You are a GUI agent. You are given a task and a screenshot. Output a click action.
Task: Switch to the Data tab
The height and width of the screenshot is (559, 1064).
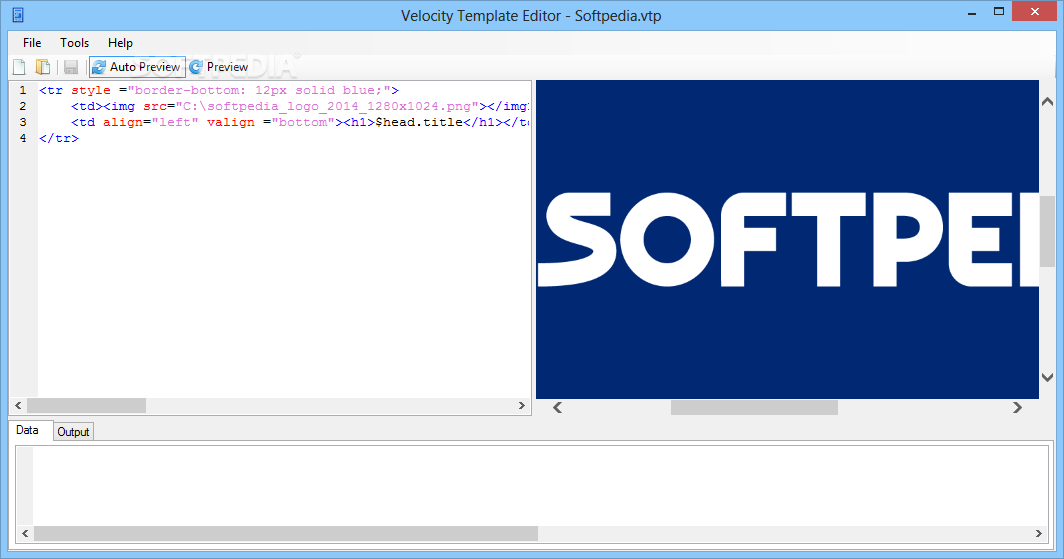coord(27,430)
